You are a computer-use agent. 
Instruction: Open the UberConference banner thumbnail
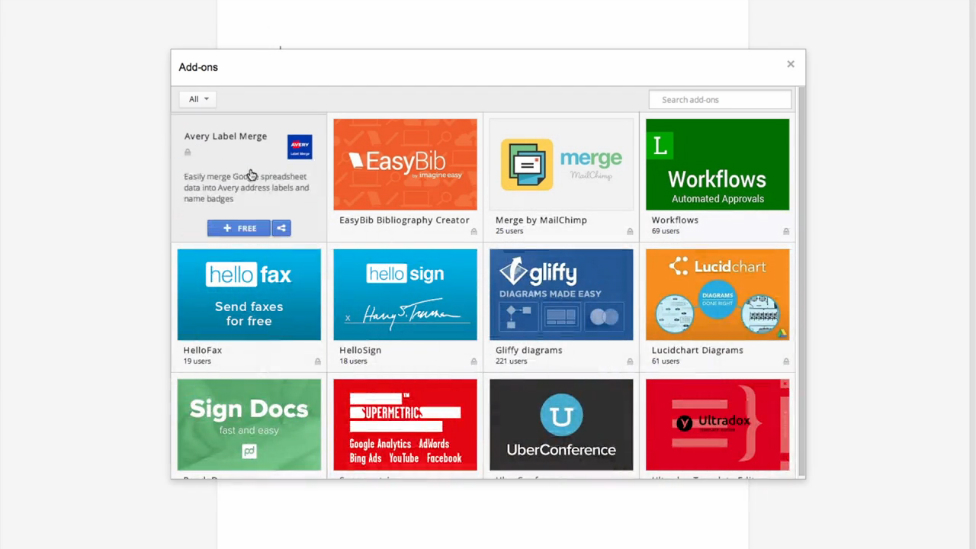click(x=561, y=425)
